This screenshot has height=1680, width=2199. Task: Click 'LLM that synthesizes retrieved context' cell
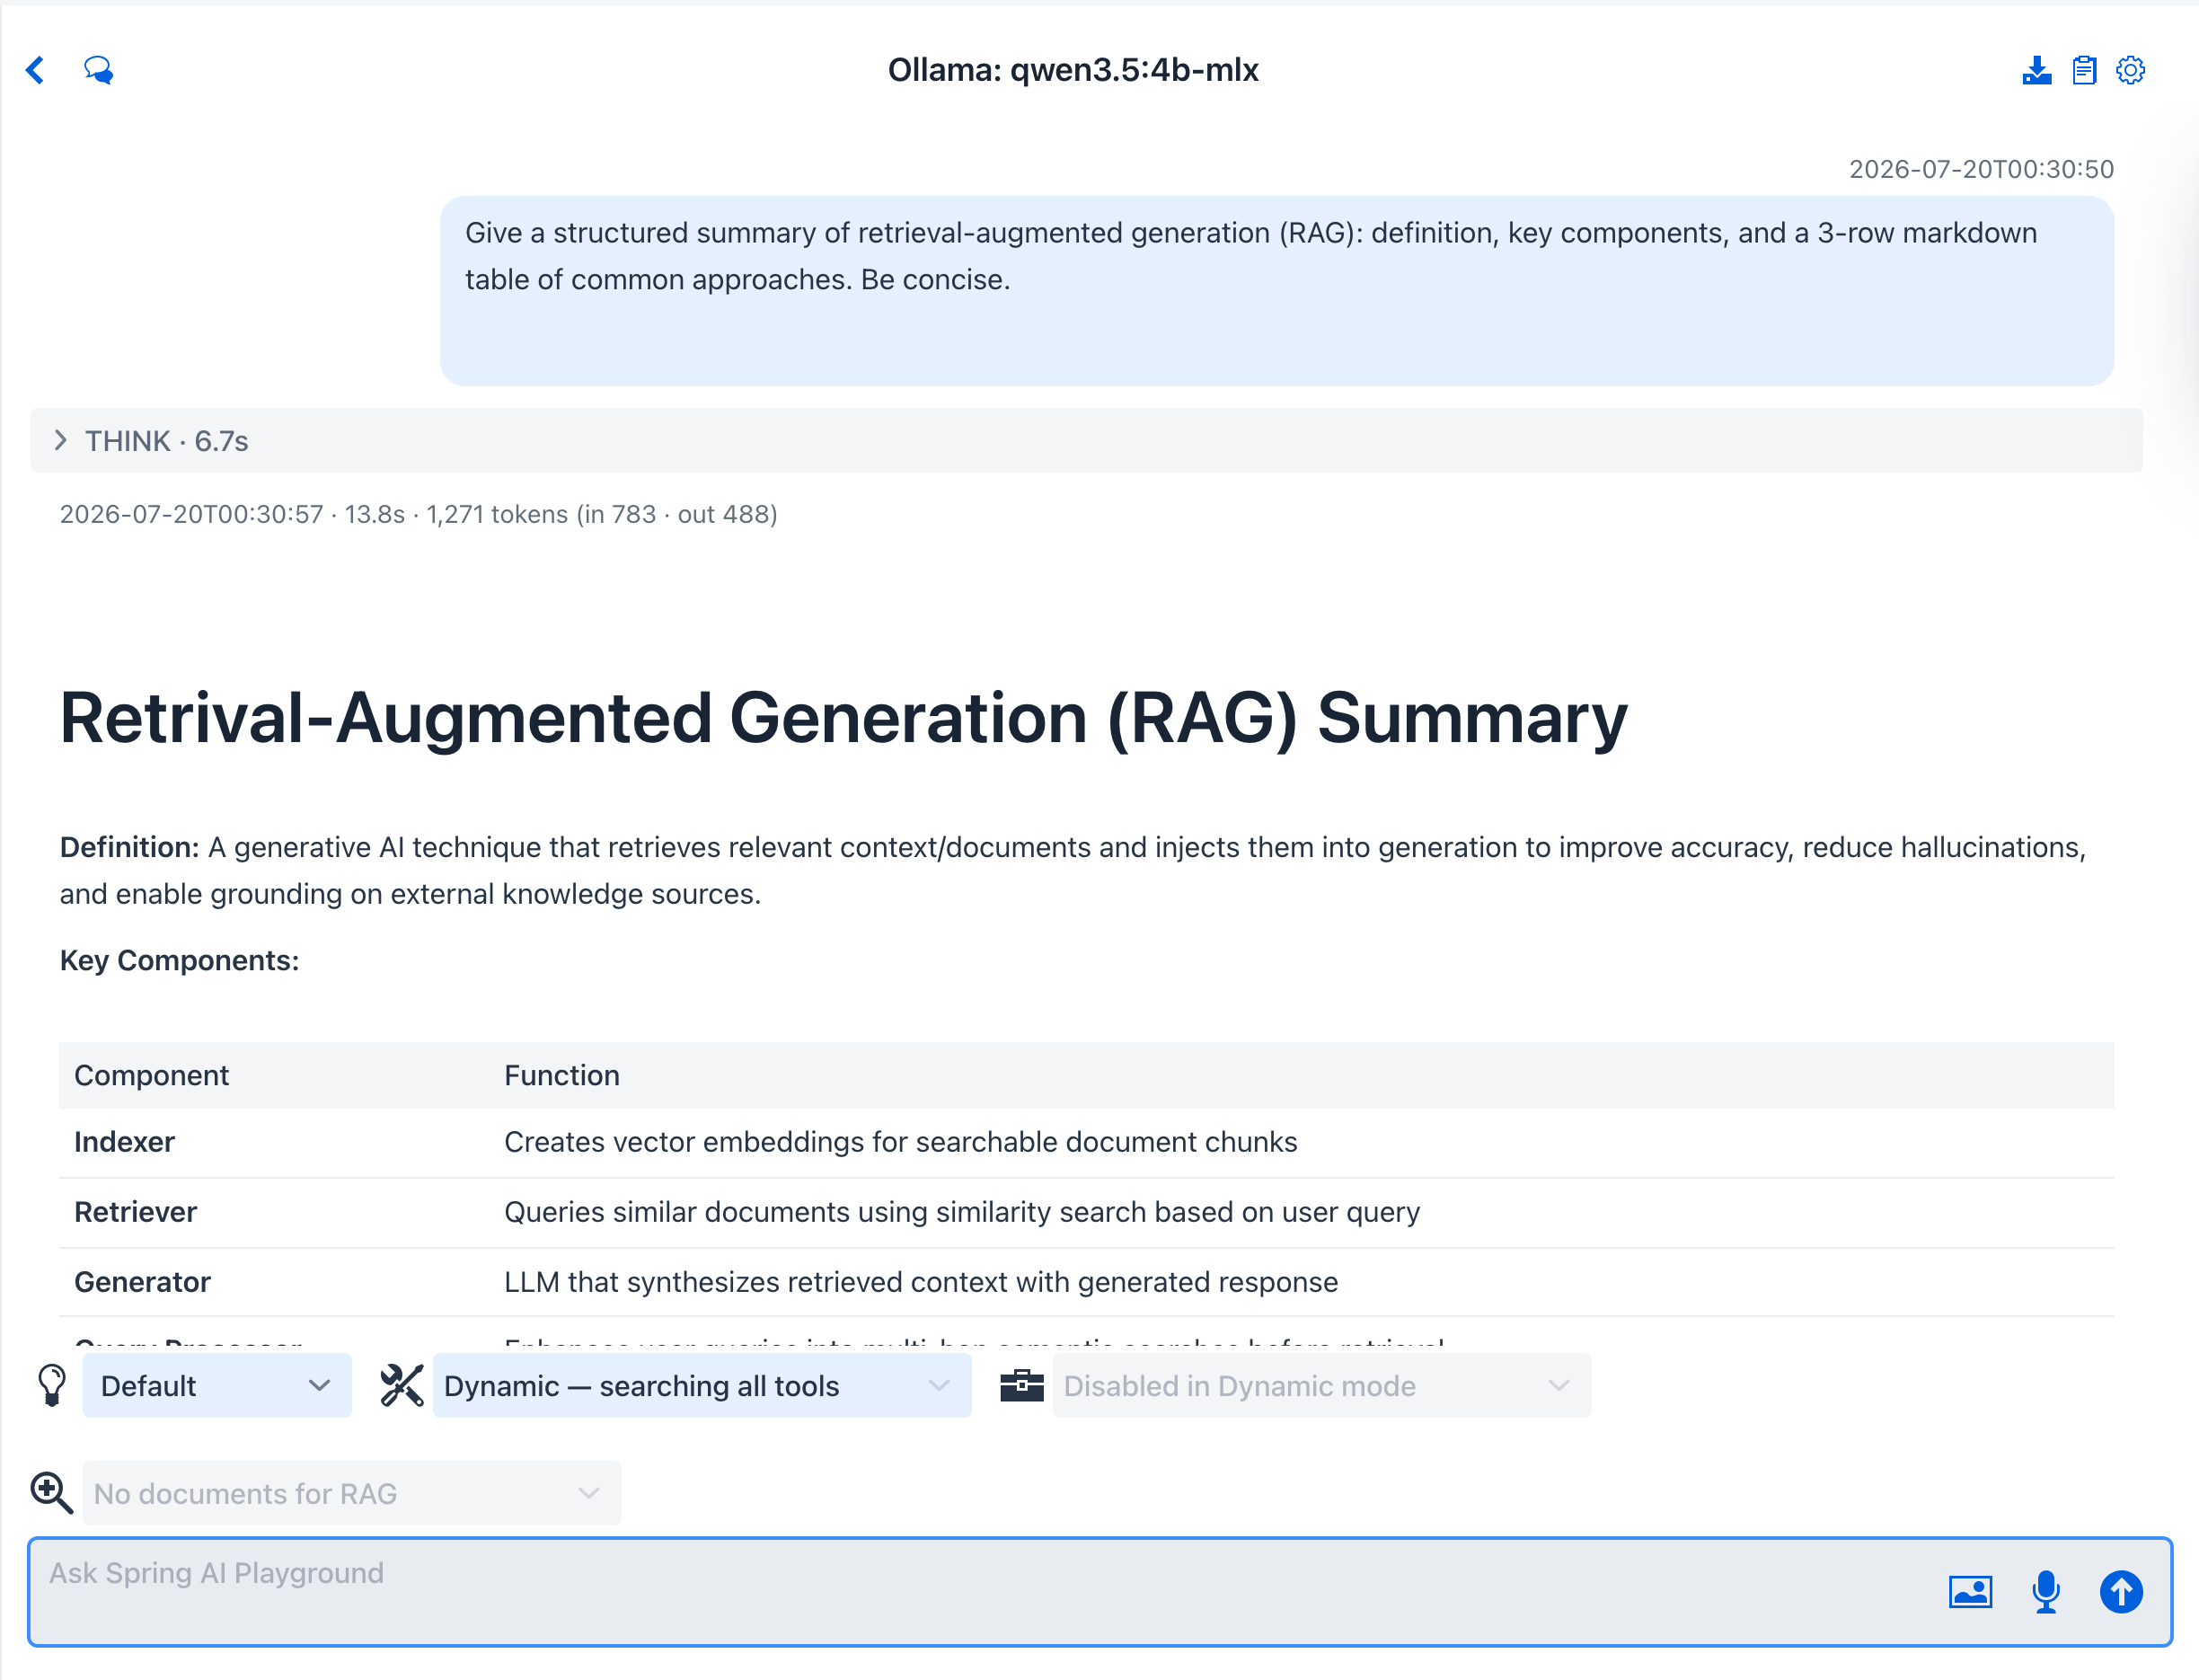[921, 1282]
